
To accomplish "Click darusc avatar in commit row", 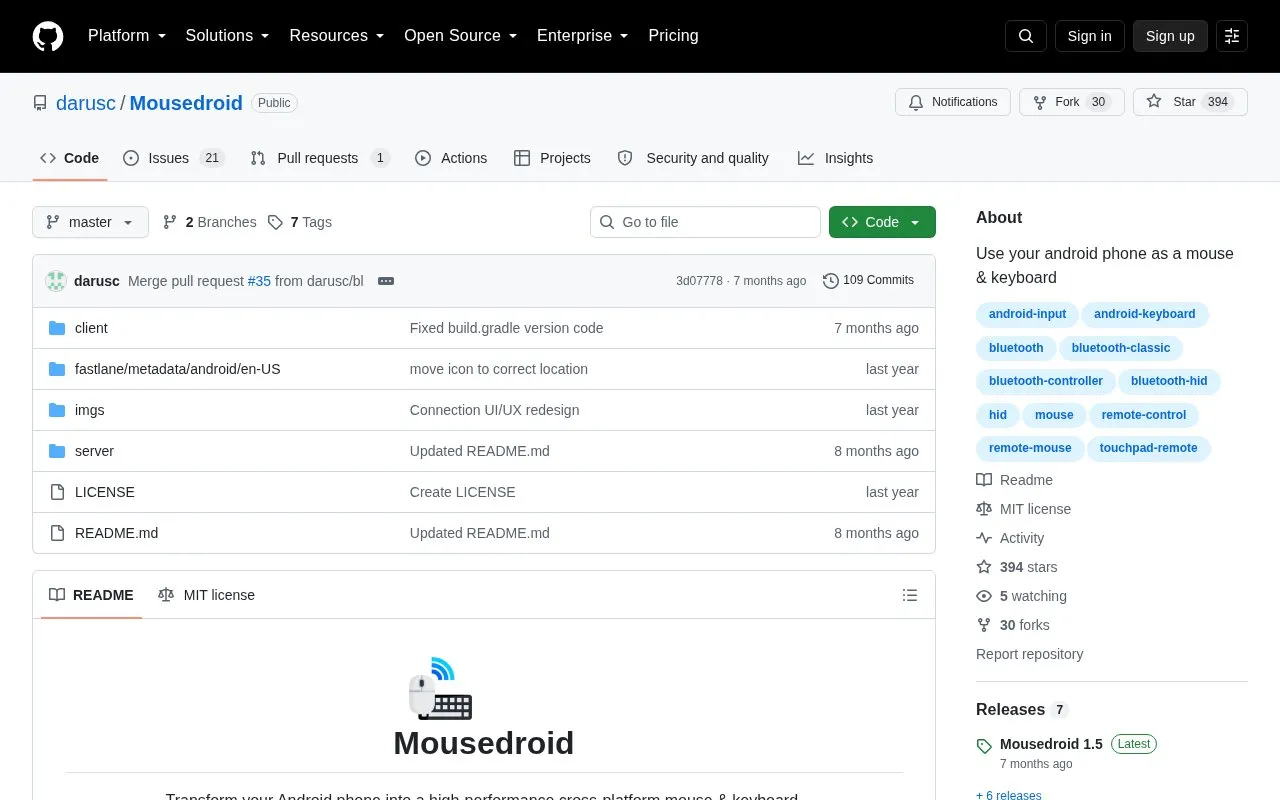I will pyautogui.click(x=56, y=281).
